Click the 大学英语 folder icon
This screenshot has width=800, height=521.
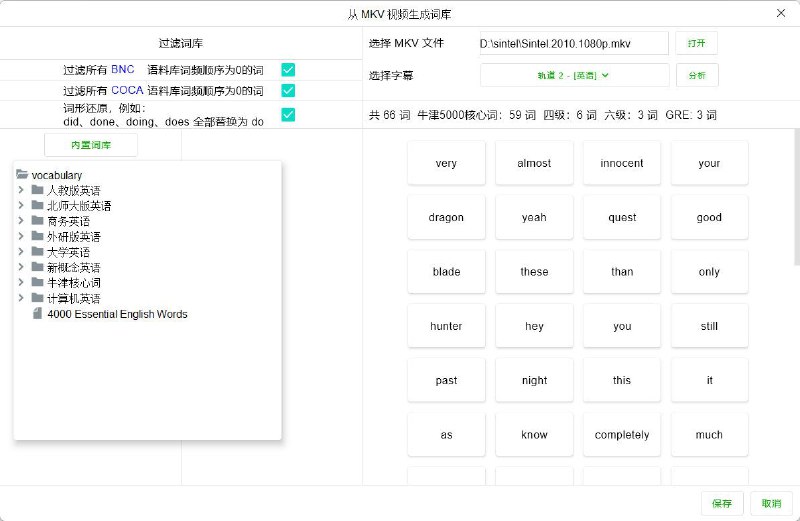click(x=37, y=252)
